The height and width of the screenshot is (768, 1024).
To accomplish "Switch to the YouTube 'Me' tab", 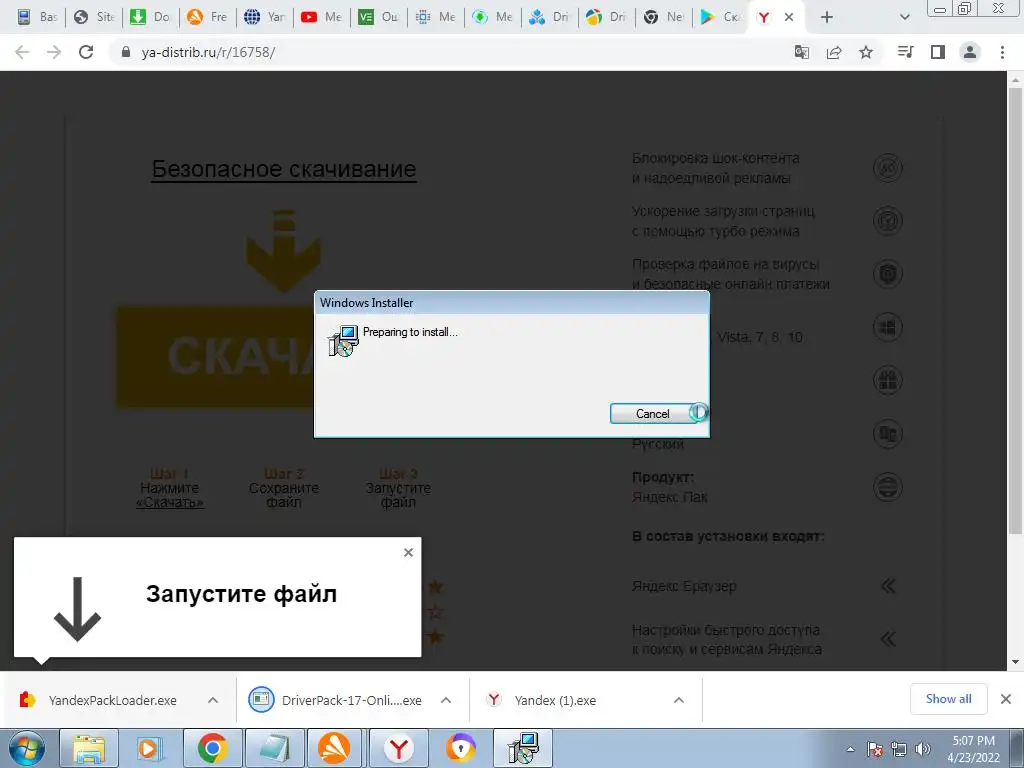I will (x=321, y=17).
